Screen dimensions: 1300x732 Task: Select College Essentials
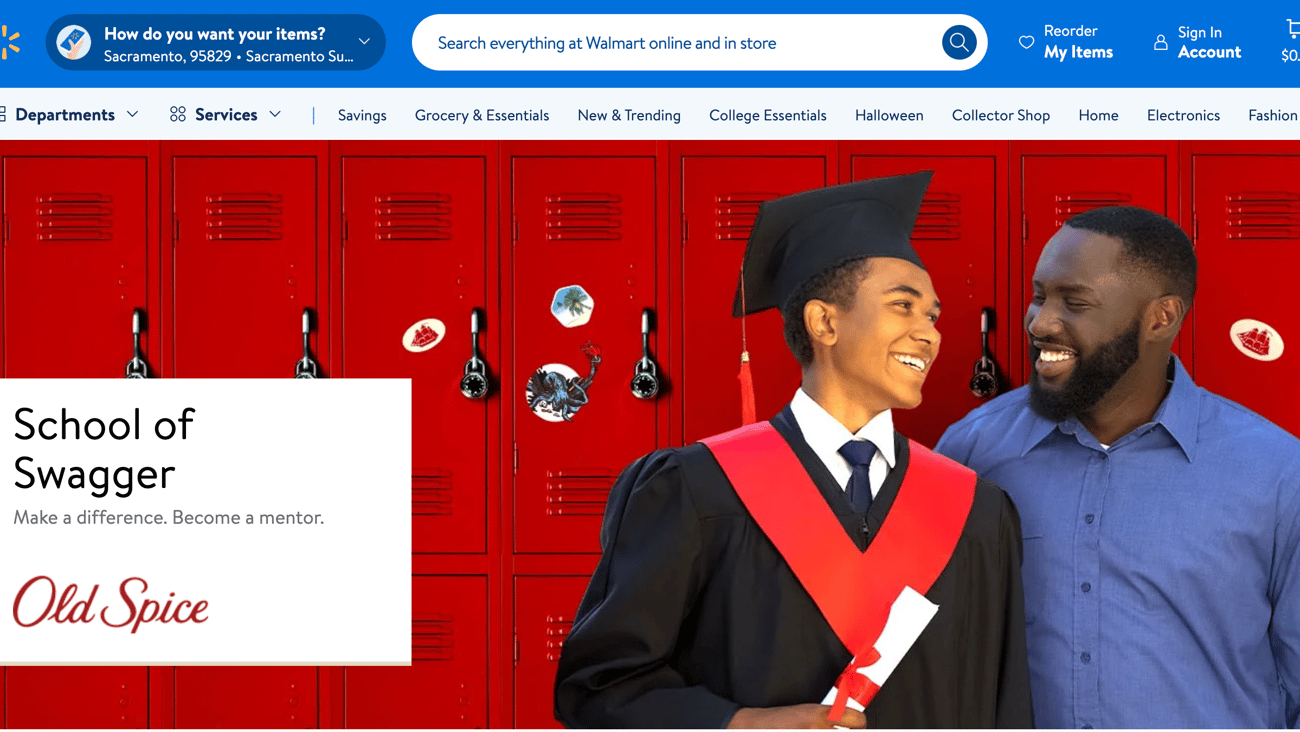click(768, 115)
